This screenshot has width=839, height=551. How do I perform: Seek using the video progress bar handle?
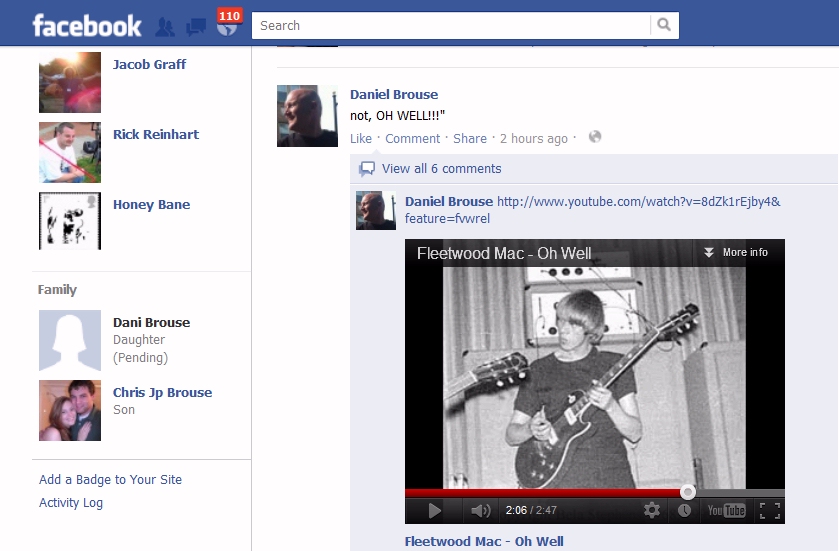688,492
